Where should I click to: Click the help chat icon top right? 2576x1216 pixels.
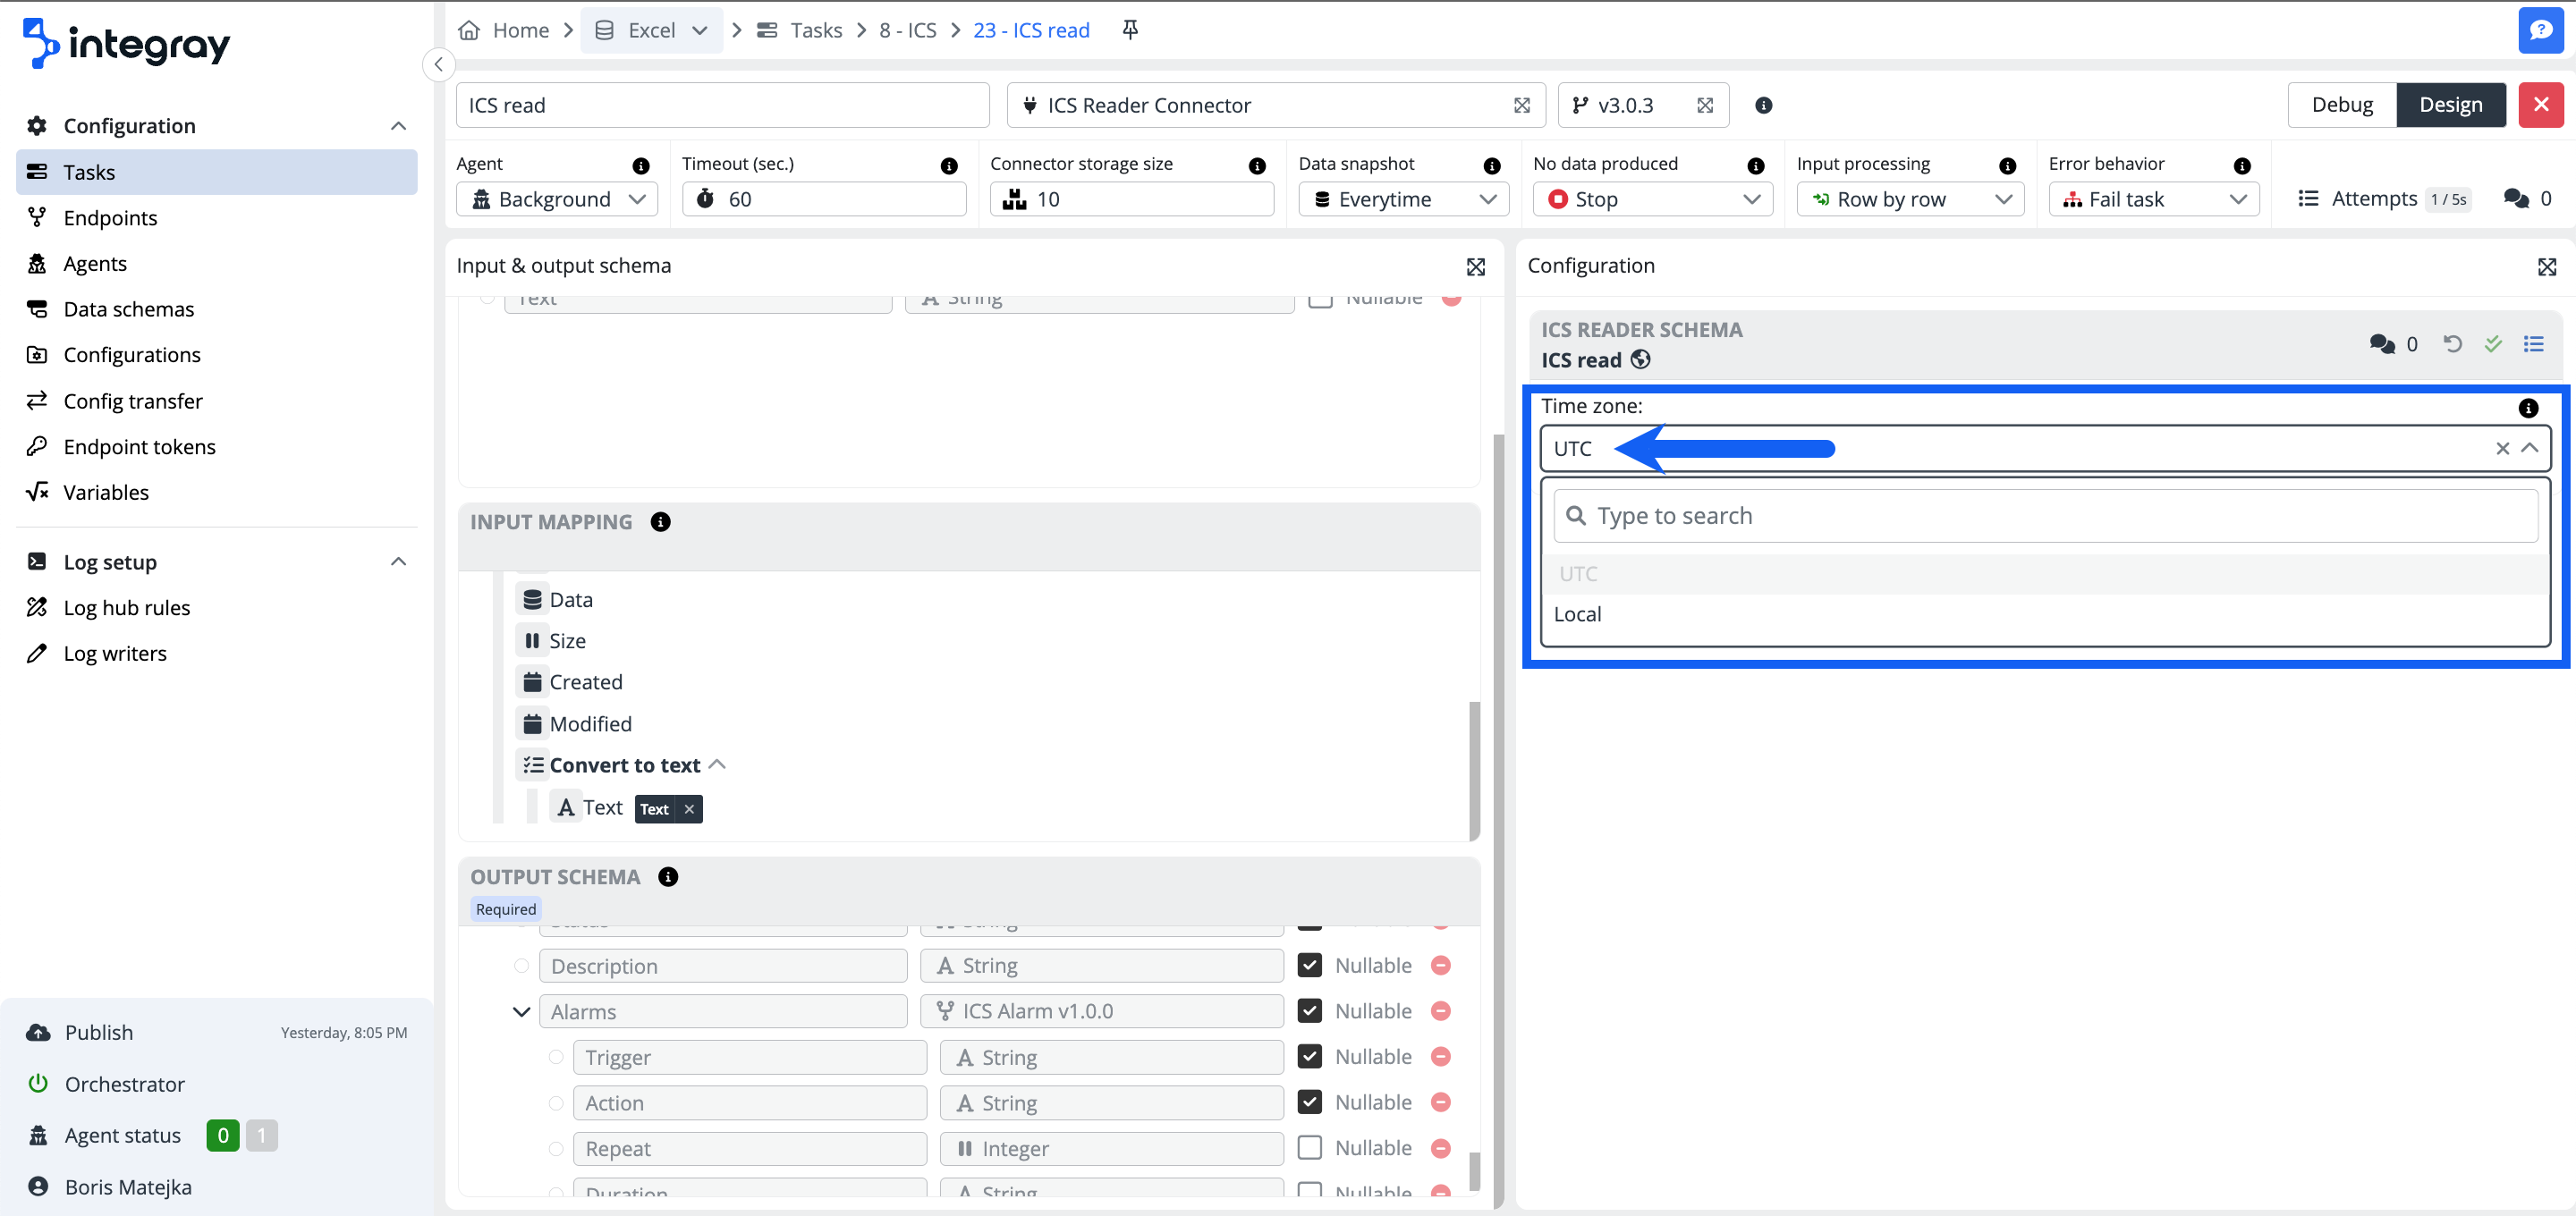coord(2539,30)
